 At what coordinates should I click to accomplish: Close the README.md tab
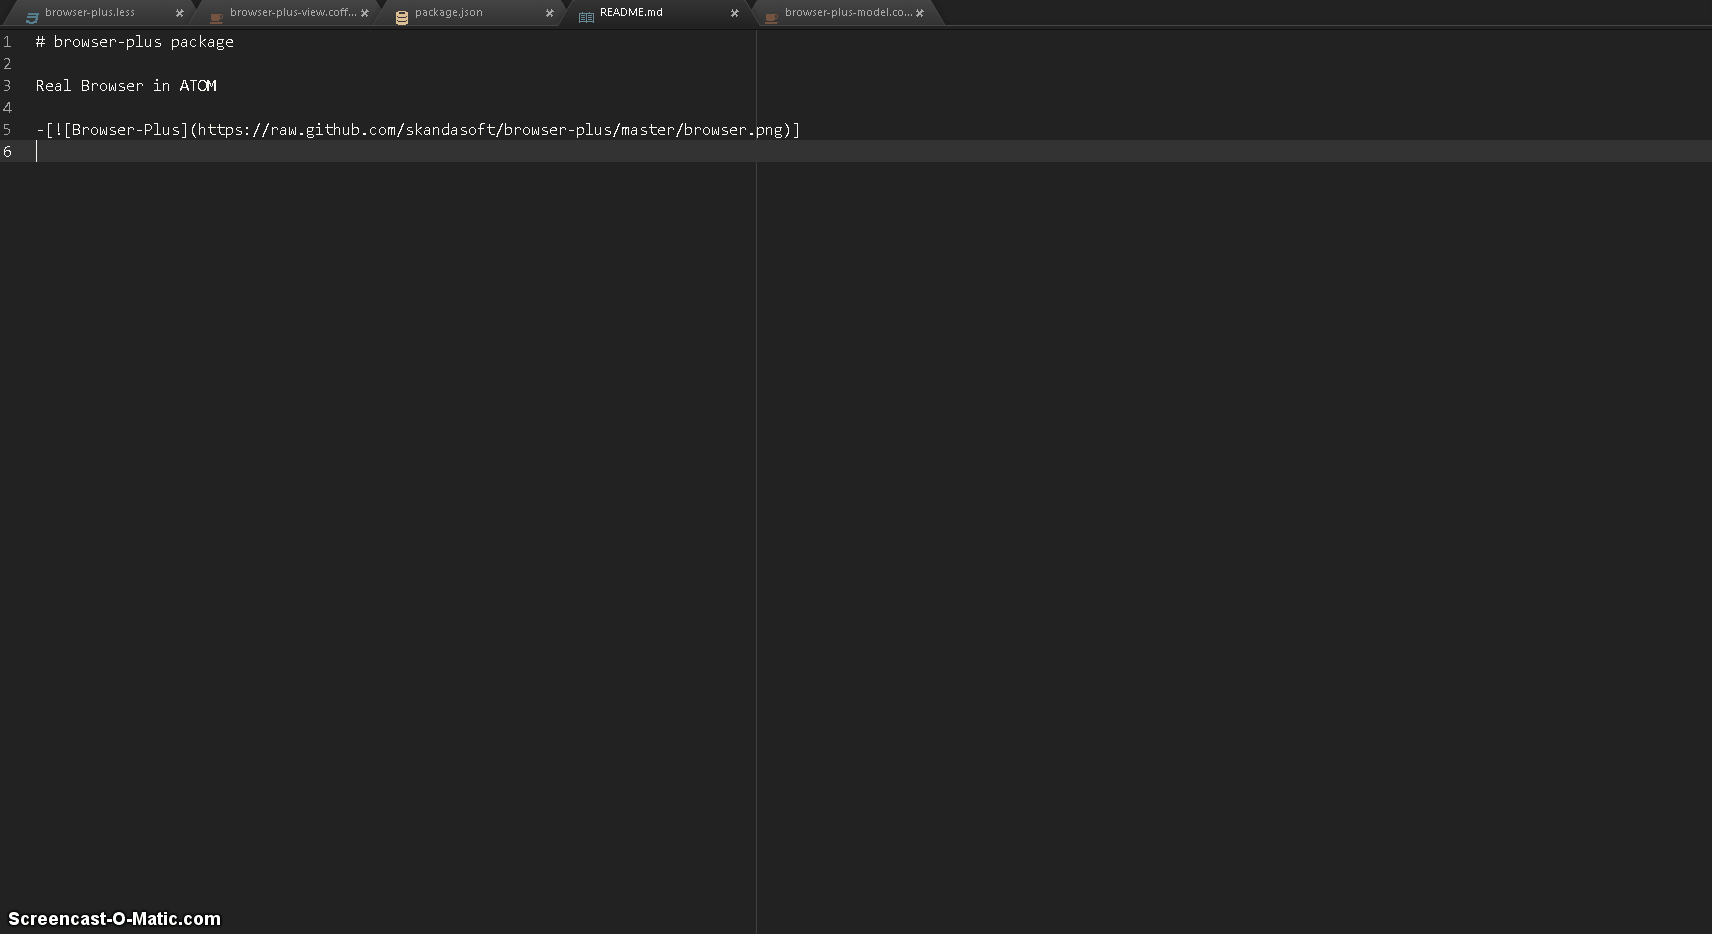(x=734, y=14)
